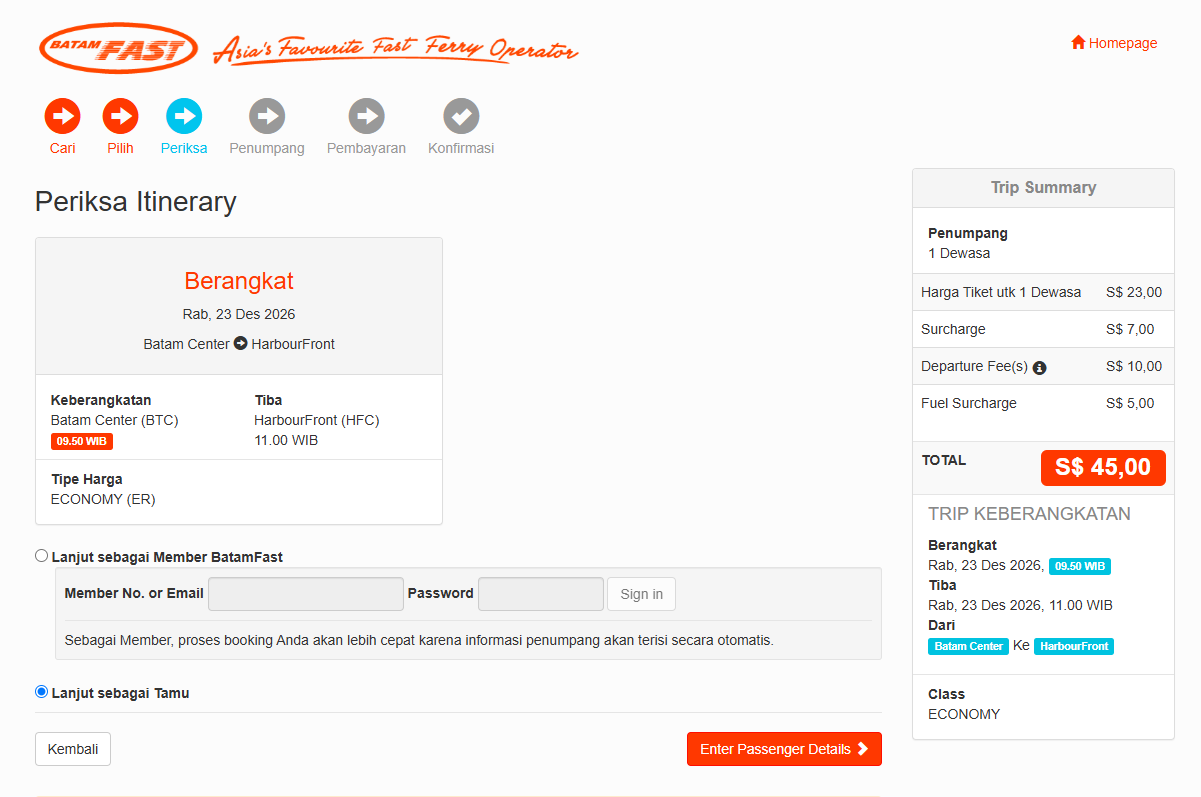Click 'Harga Tiket utk 1 Dewasa' row

pyautogui.click(x=1043, y=293)
